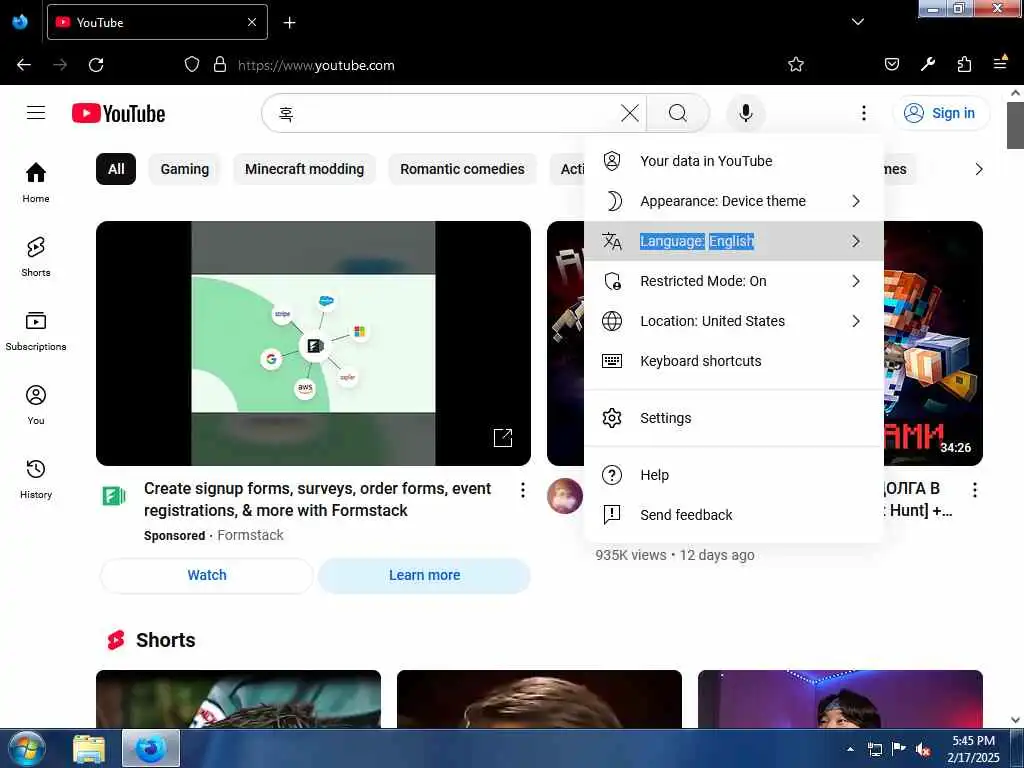Open Your data in YouTube
The width and height of the screenshot is (1024, 768).
(x=734, y=161)
